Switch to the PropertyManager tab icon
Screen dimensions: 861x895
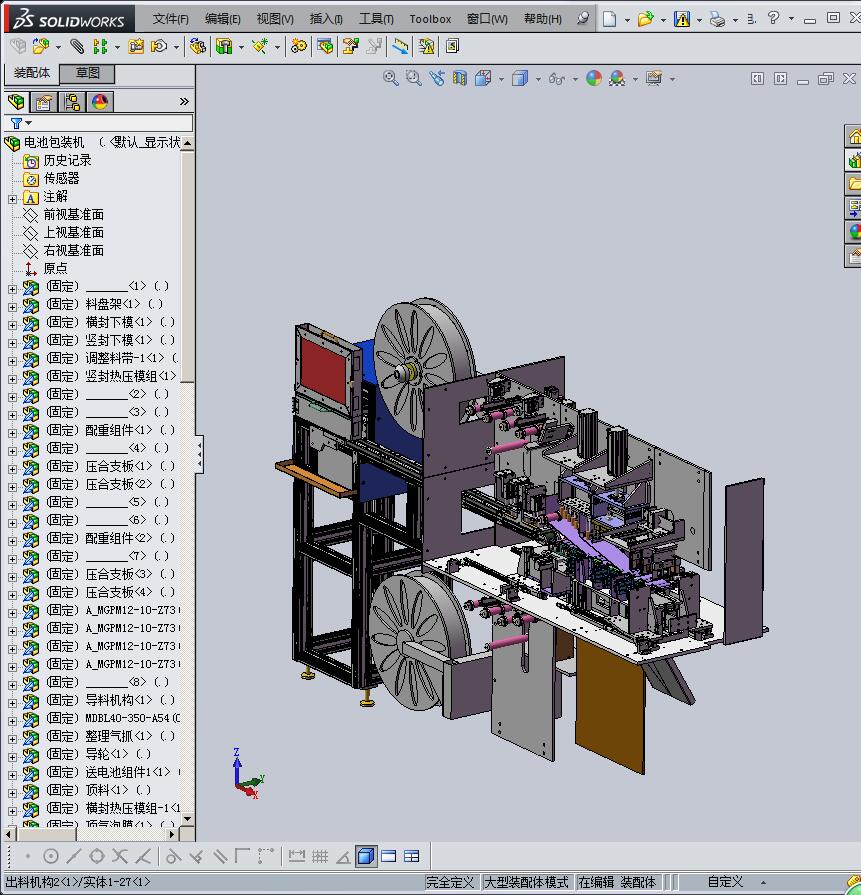pyautogui.click(x=44, y=102)
